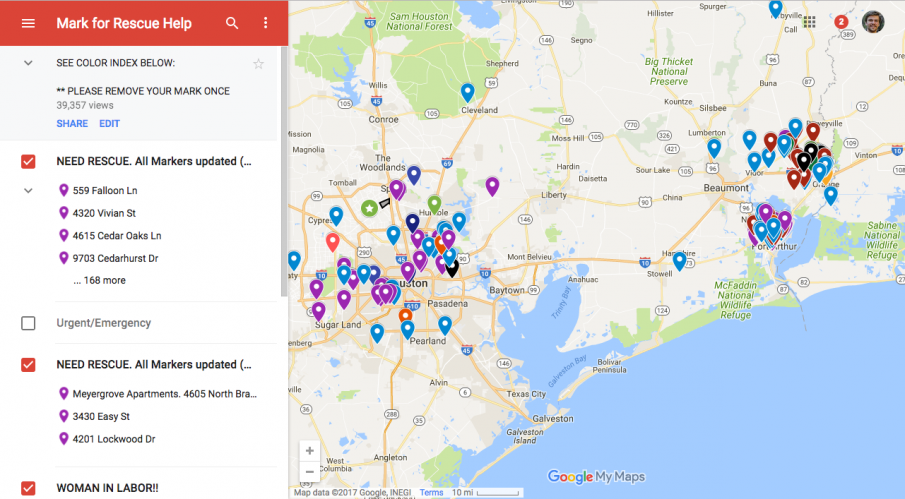The height and width of the screenshot is (499, 905).
Task: Click the 'WOMAN IN LABOR!!' layer title
Action: pyautogui.click(x=107, y=488)
